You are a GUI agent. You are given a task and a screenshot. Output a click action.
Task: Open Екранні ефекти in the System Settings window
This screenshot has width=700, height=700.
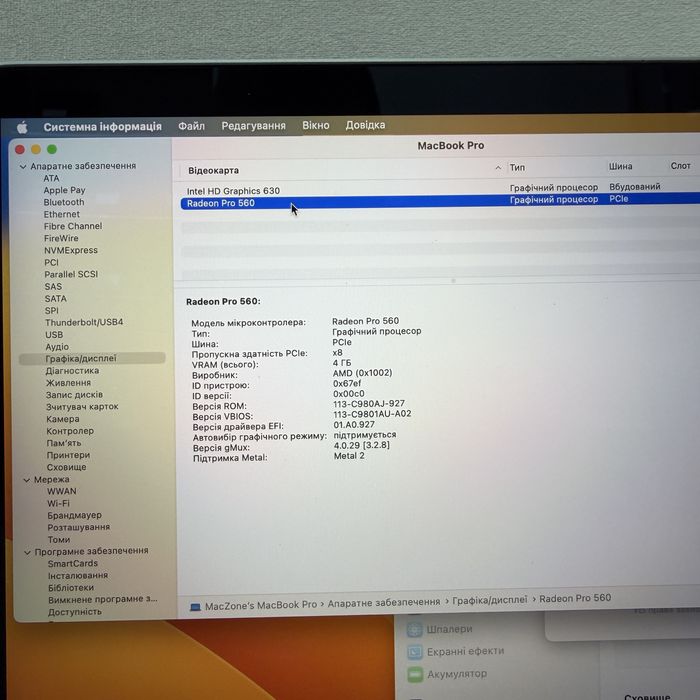tap(465, 652)
